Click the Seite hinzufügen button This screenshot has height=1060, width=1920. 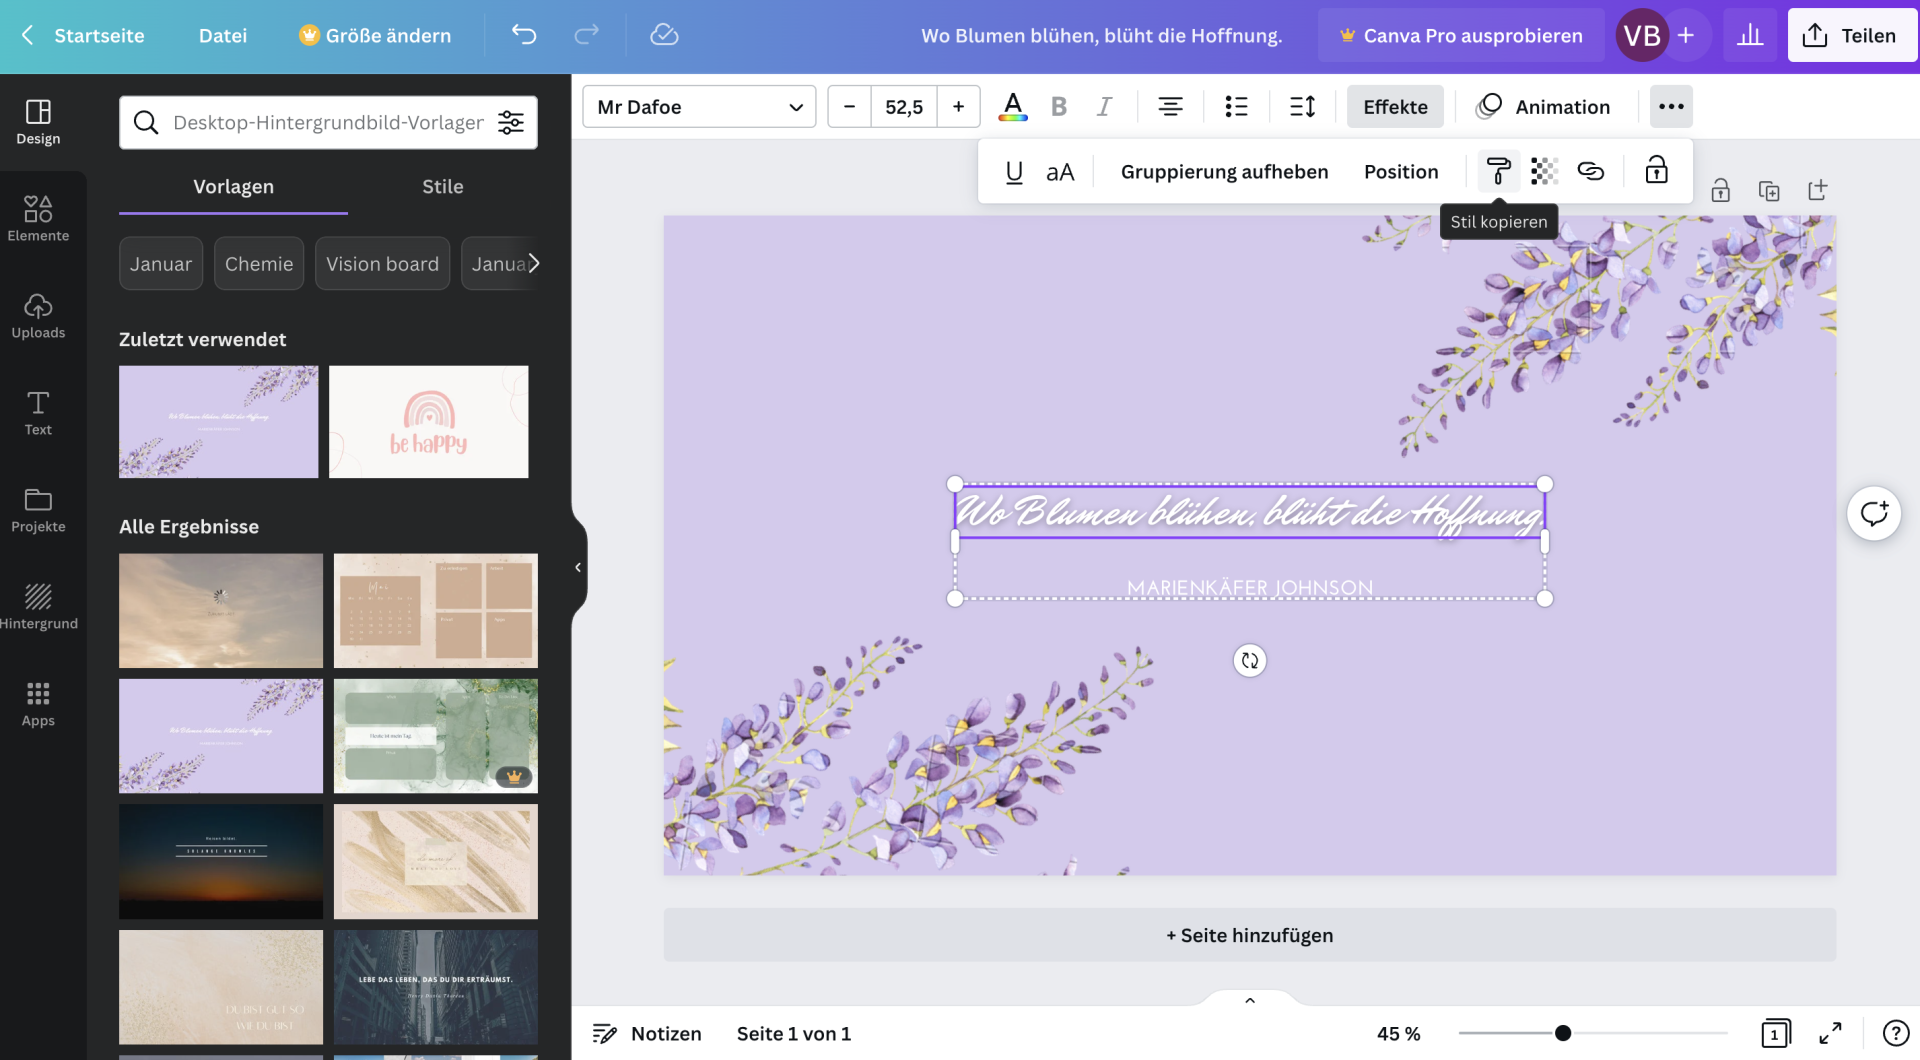coord(1248,935)
